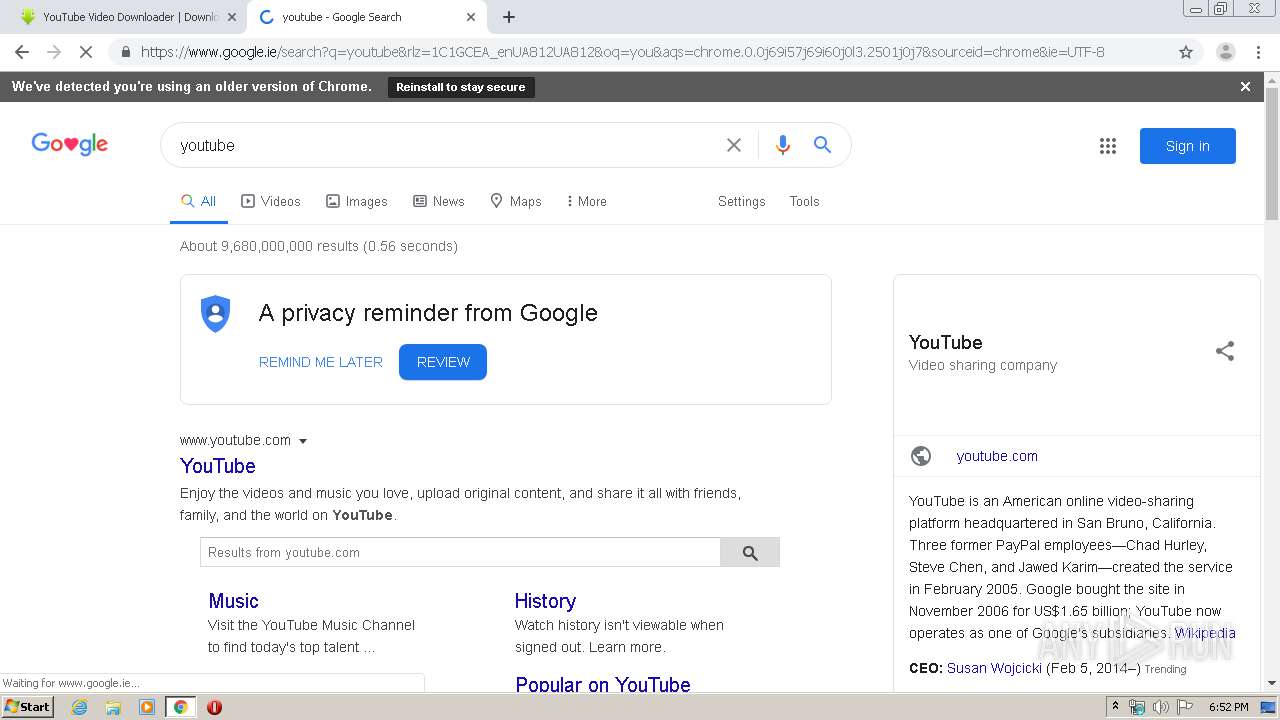1280x720 pixels.
Task: Share the YouTube knowledge panel
Action: [x=1225, y=351]
